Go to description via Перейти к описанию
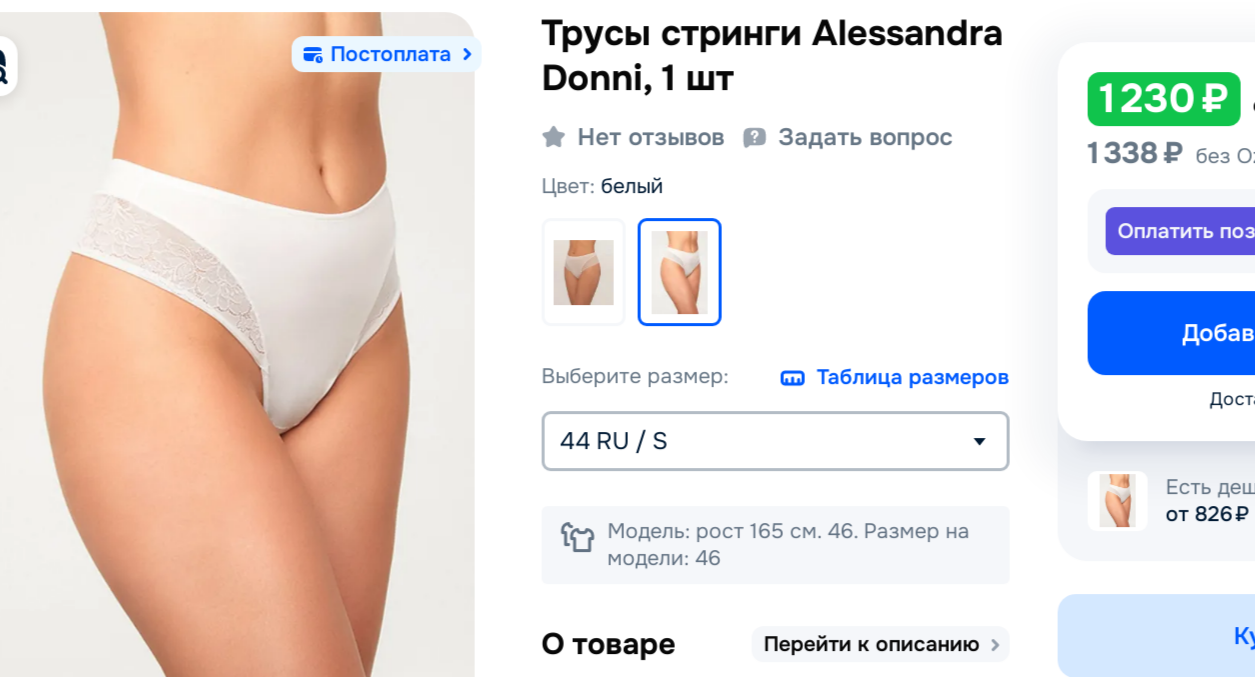Screen dimensions: 1255x677 coord(880,644)
